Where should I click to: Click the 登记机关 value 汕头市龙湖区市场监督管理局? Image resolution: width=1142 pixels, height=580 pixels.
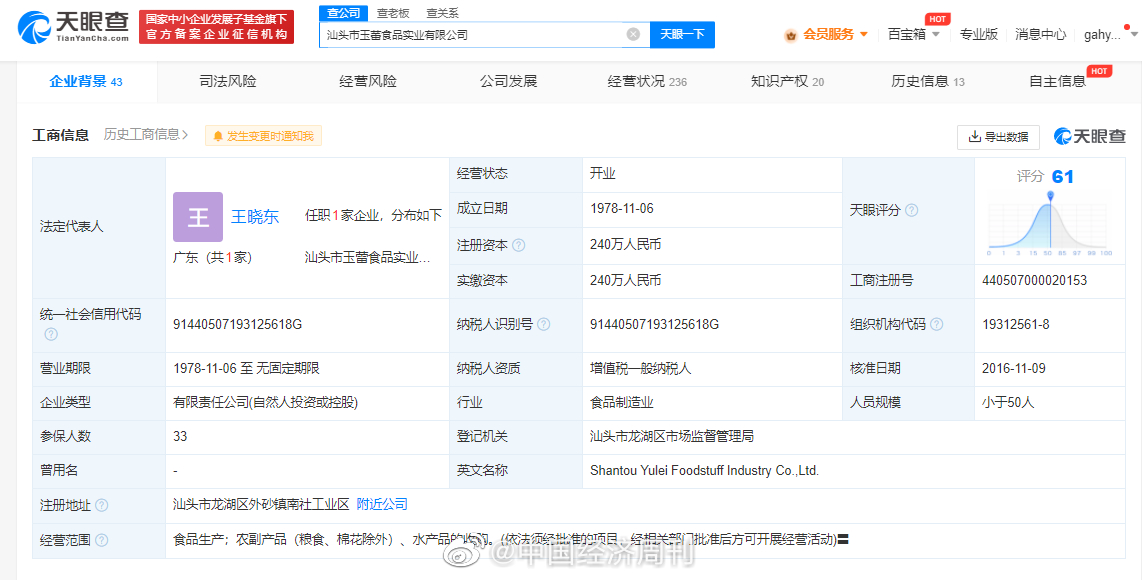(672, 436)
